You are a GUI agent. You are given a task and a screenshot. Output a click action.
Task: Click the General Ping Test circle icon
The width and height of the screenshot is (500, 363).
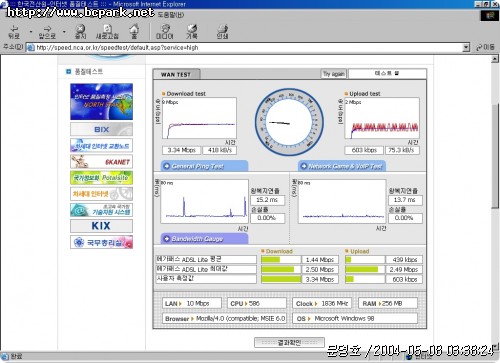[167, 166]
